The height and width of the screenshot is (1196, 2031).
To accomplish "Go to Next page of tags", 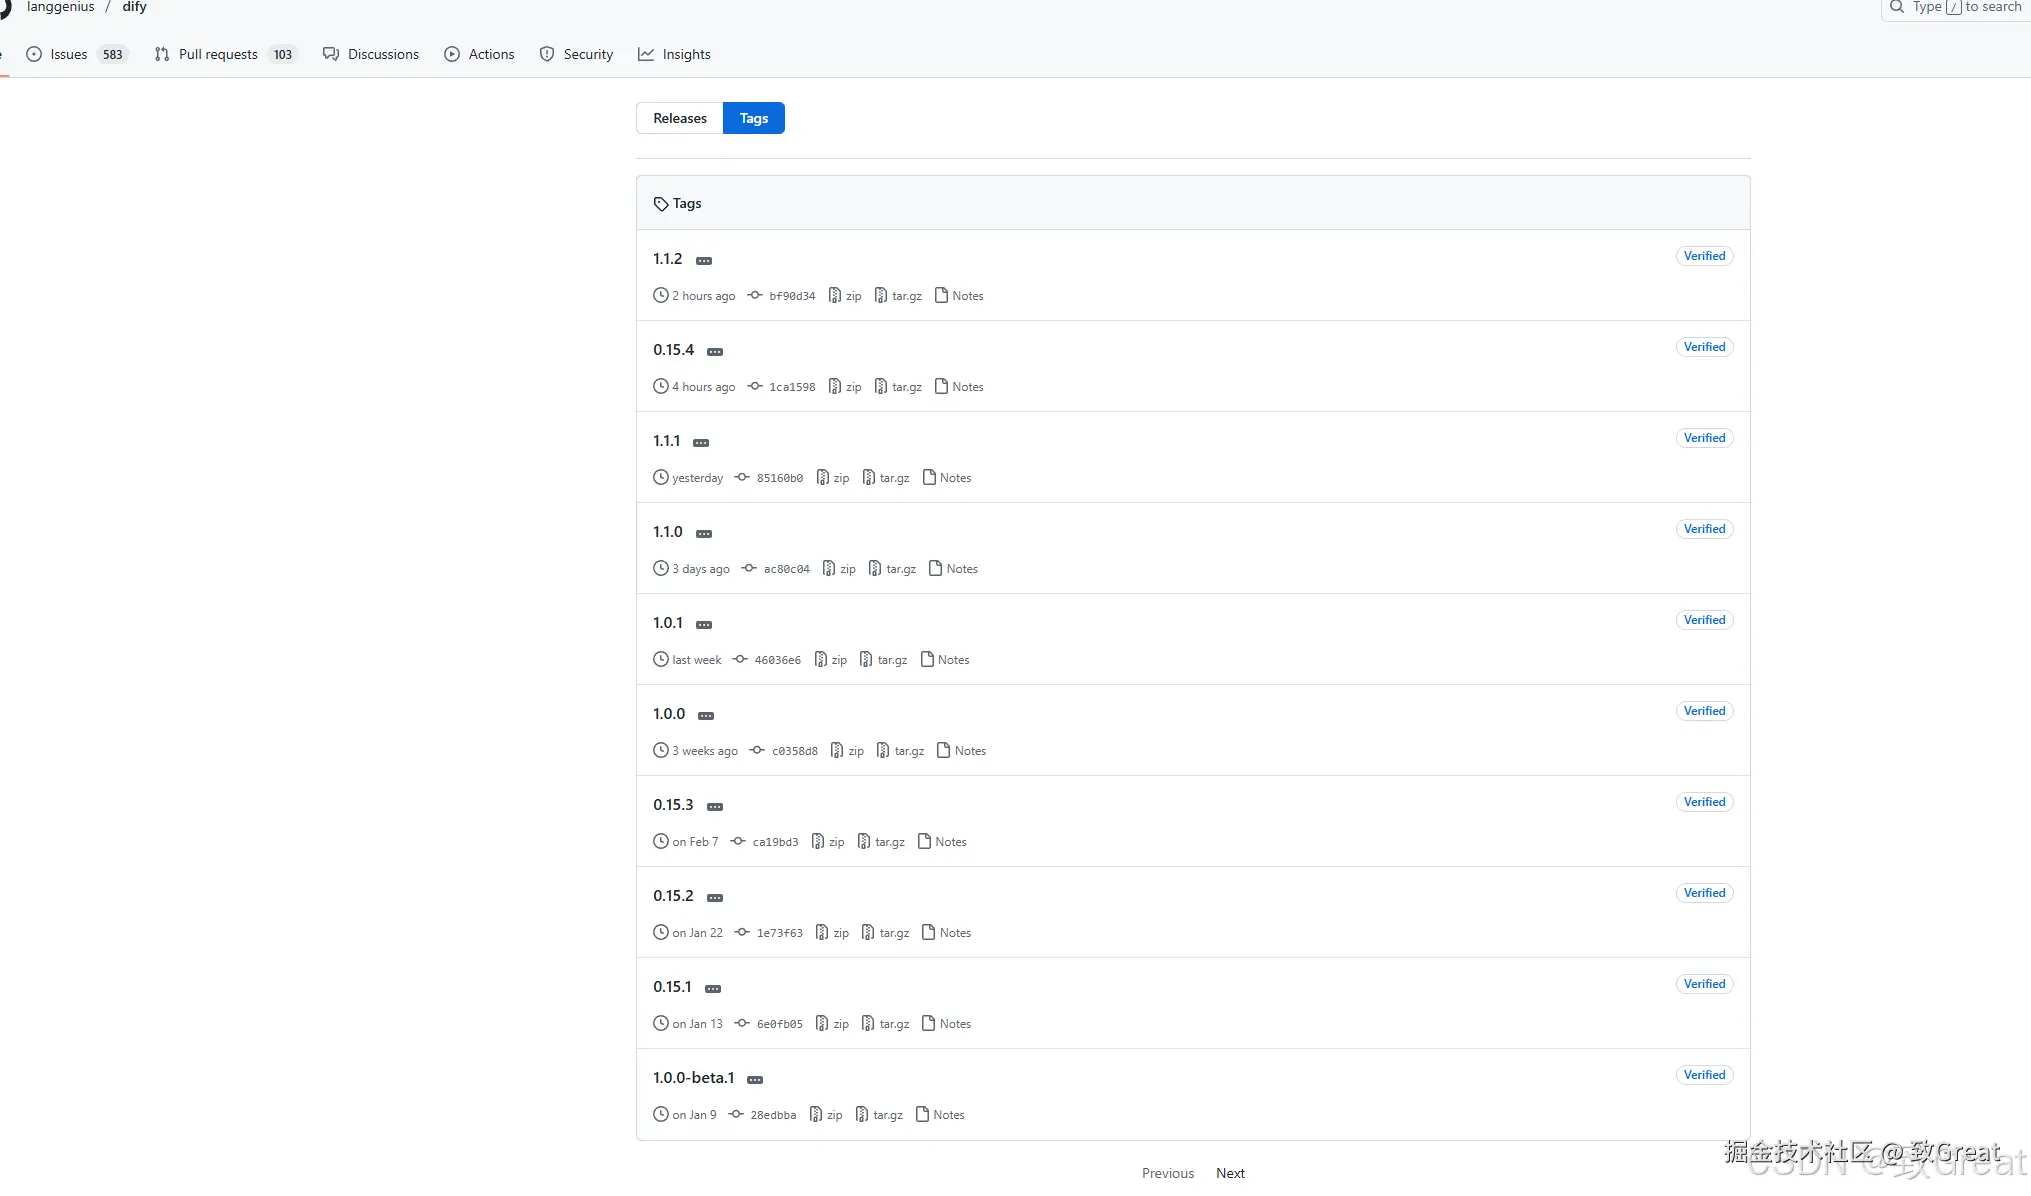I will click(x=1230, y=1173).
